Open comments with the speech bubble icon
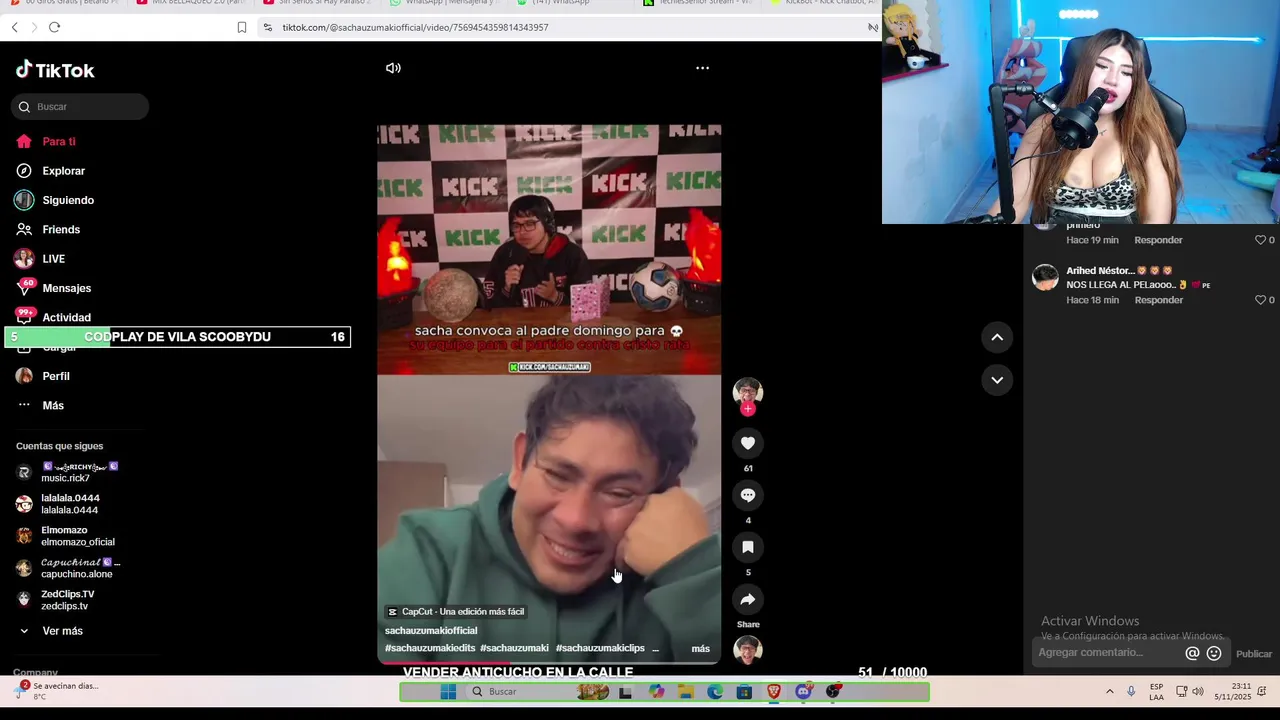Screen dimensions: 1280x720 (x=748, y=495)
